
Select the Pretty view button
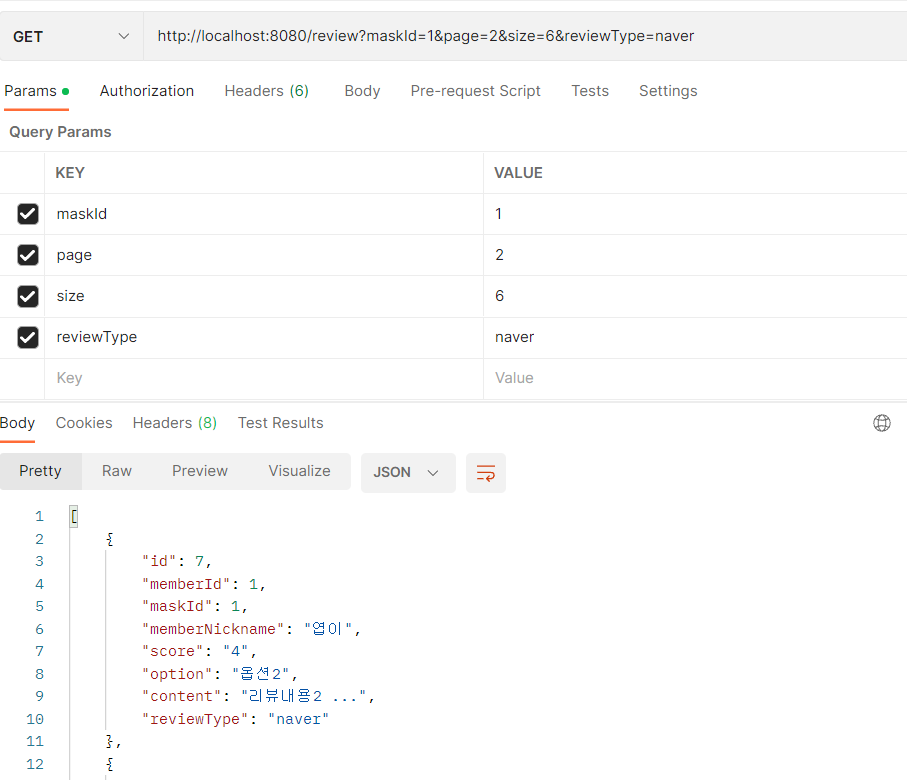pos(40,472)
